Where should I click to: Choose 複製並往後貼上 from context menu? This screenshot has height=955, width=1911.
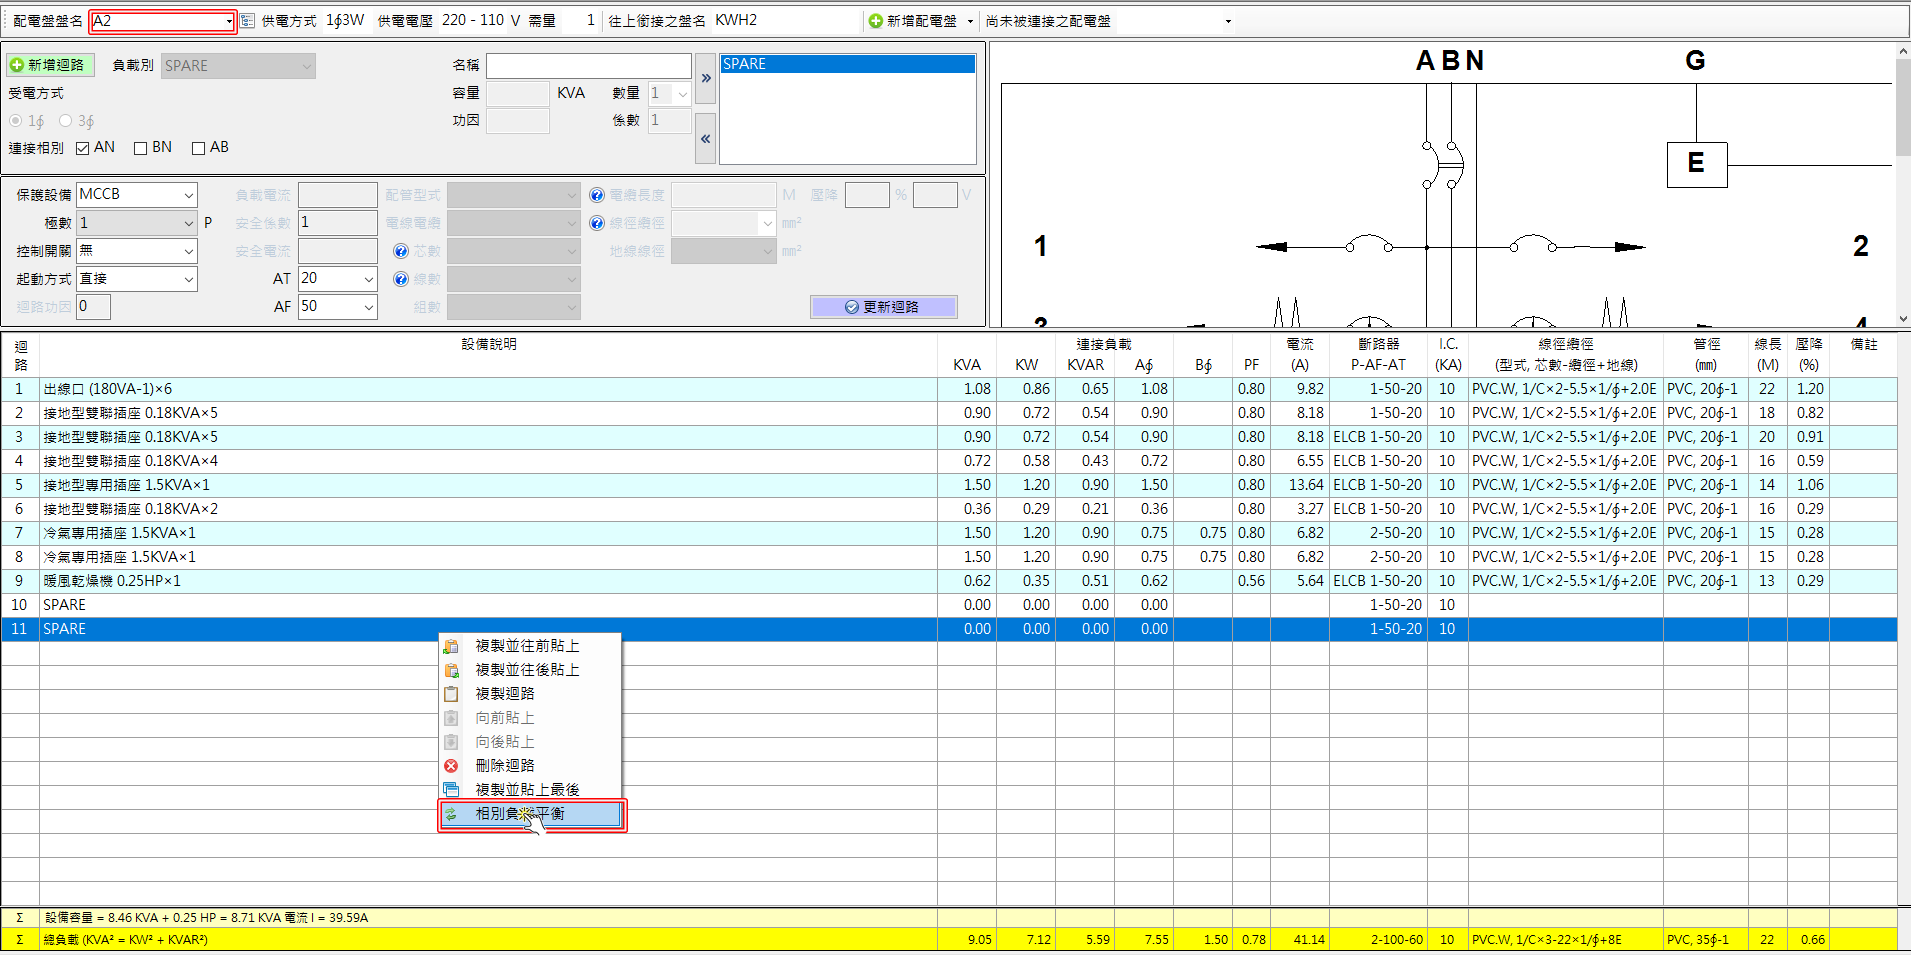point(530,670)
